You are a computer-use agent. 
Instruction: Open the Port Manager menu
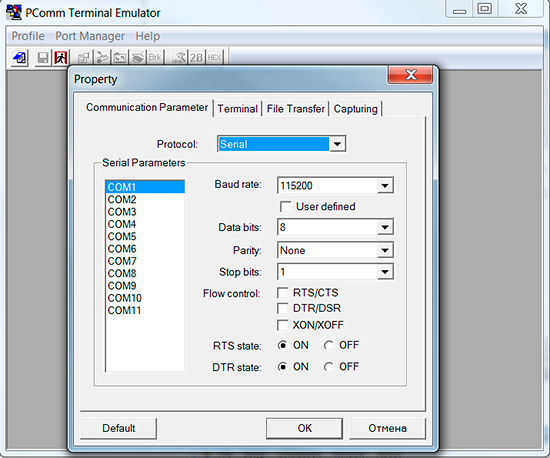(90, 36)
